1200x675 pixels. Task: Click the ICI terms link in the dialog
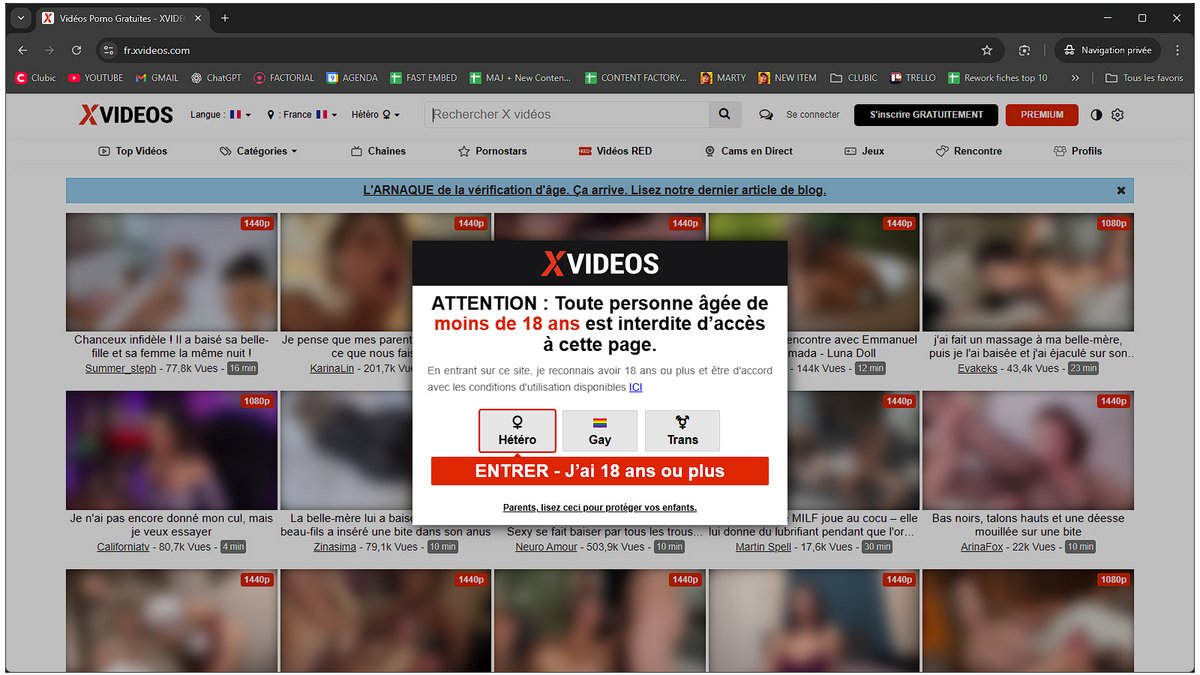635,387
